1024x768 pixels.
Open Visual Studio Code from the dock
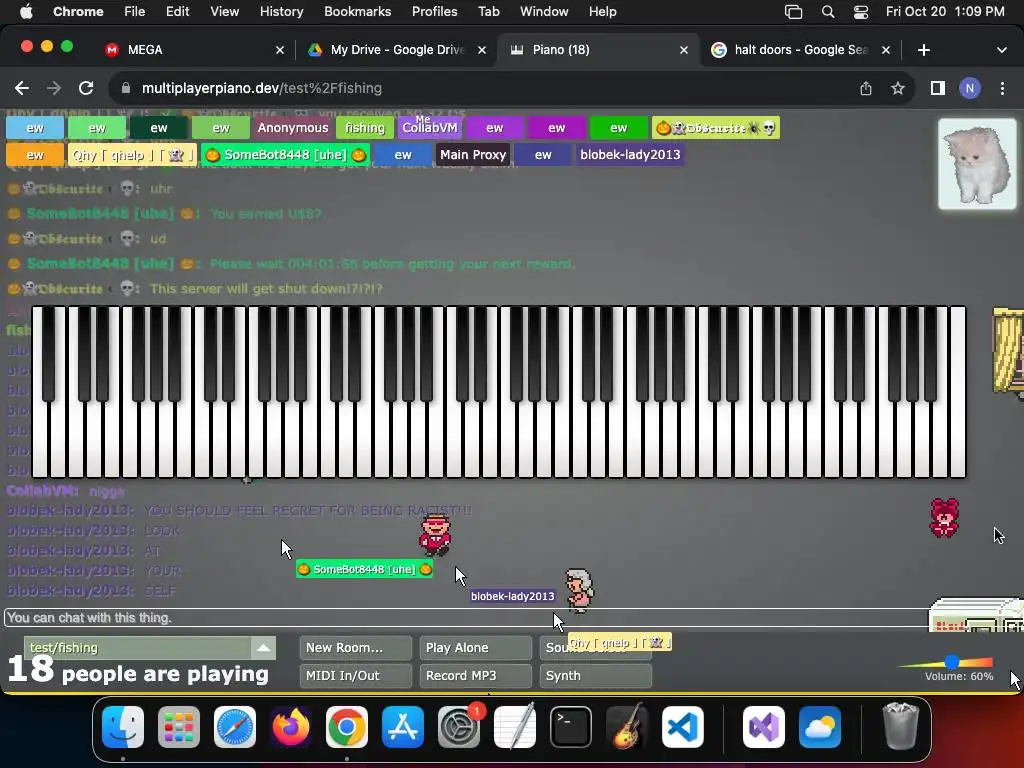pyautogui.click(x=682, y=727)
